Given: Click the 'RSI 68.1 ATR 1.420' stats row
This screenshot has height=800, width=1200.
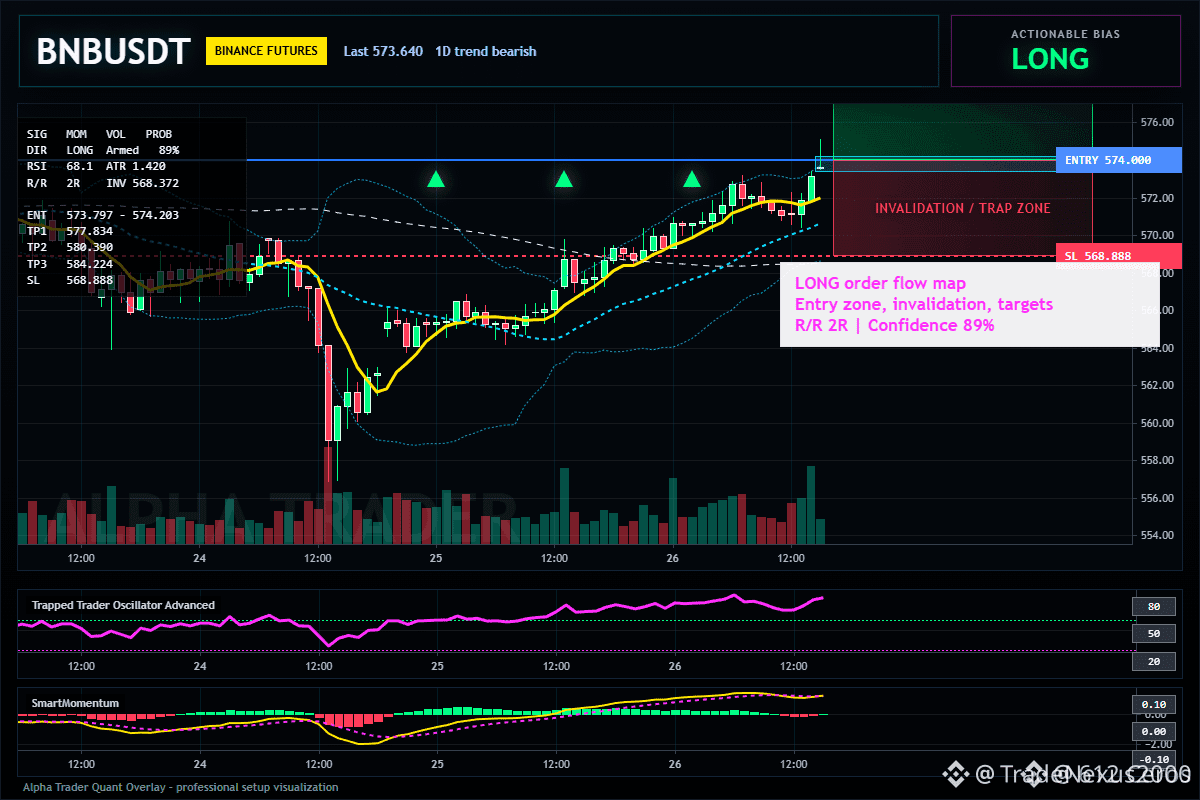Looking at the screenshot, I should 96,166.
